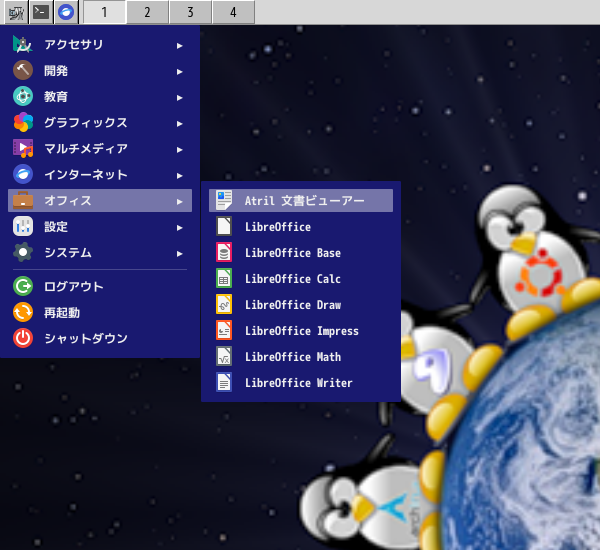Launch the terminal from the panel
The image size is (600, 550).
point(41,12)
